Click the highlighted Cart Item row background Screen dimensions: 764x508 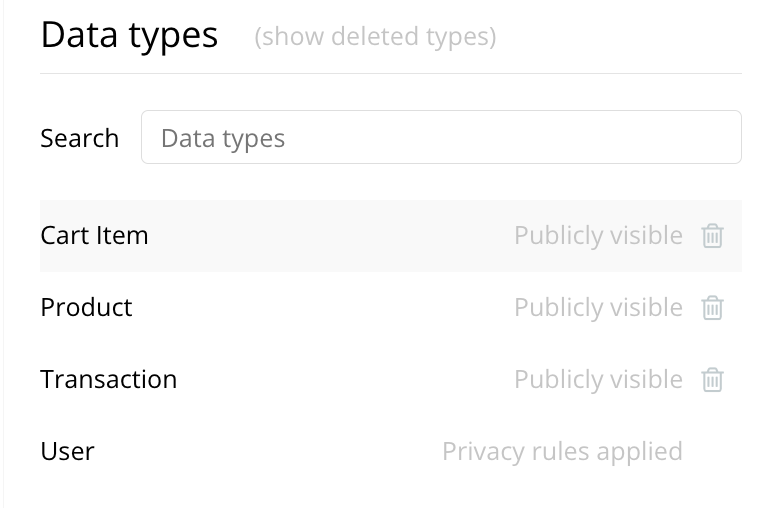tap(331, 236)
